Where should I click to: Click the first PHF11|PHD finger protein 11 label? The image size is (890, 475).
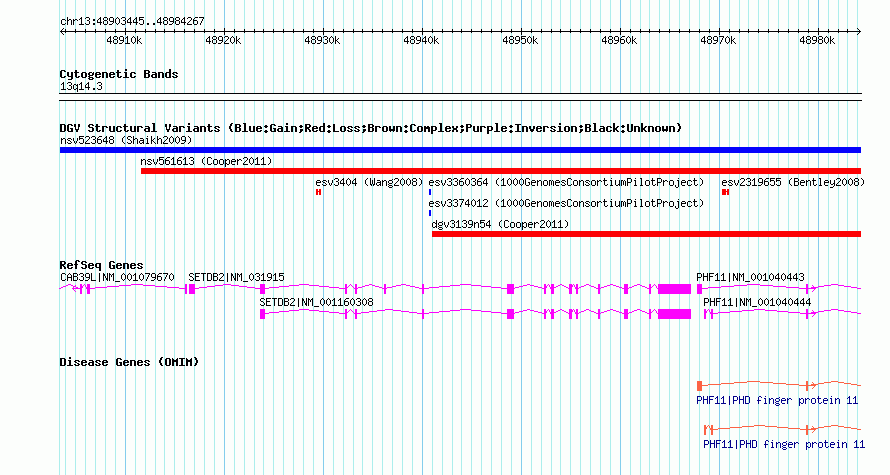pos(777,401)
